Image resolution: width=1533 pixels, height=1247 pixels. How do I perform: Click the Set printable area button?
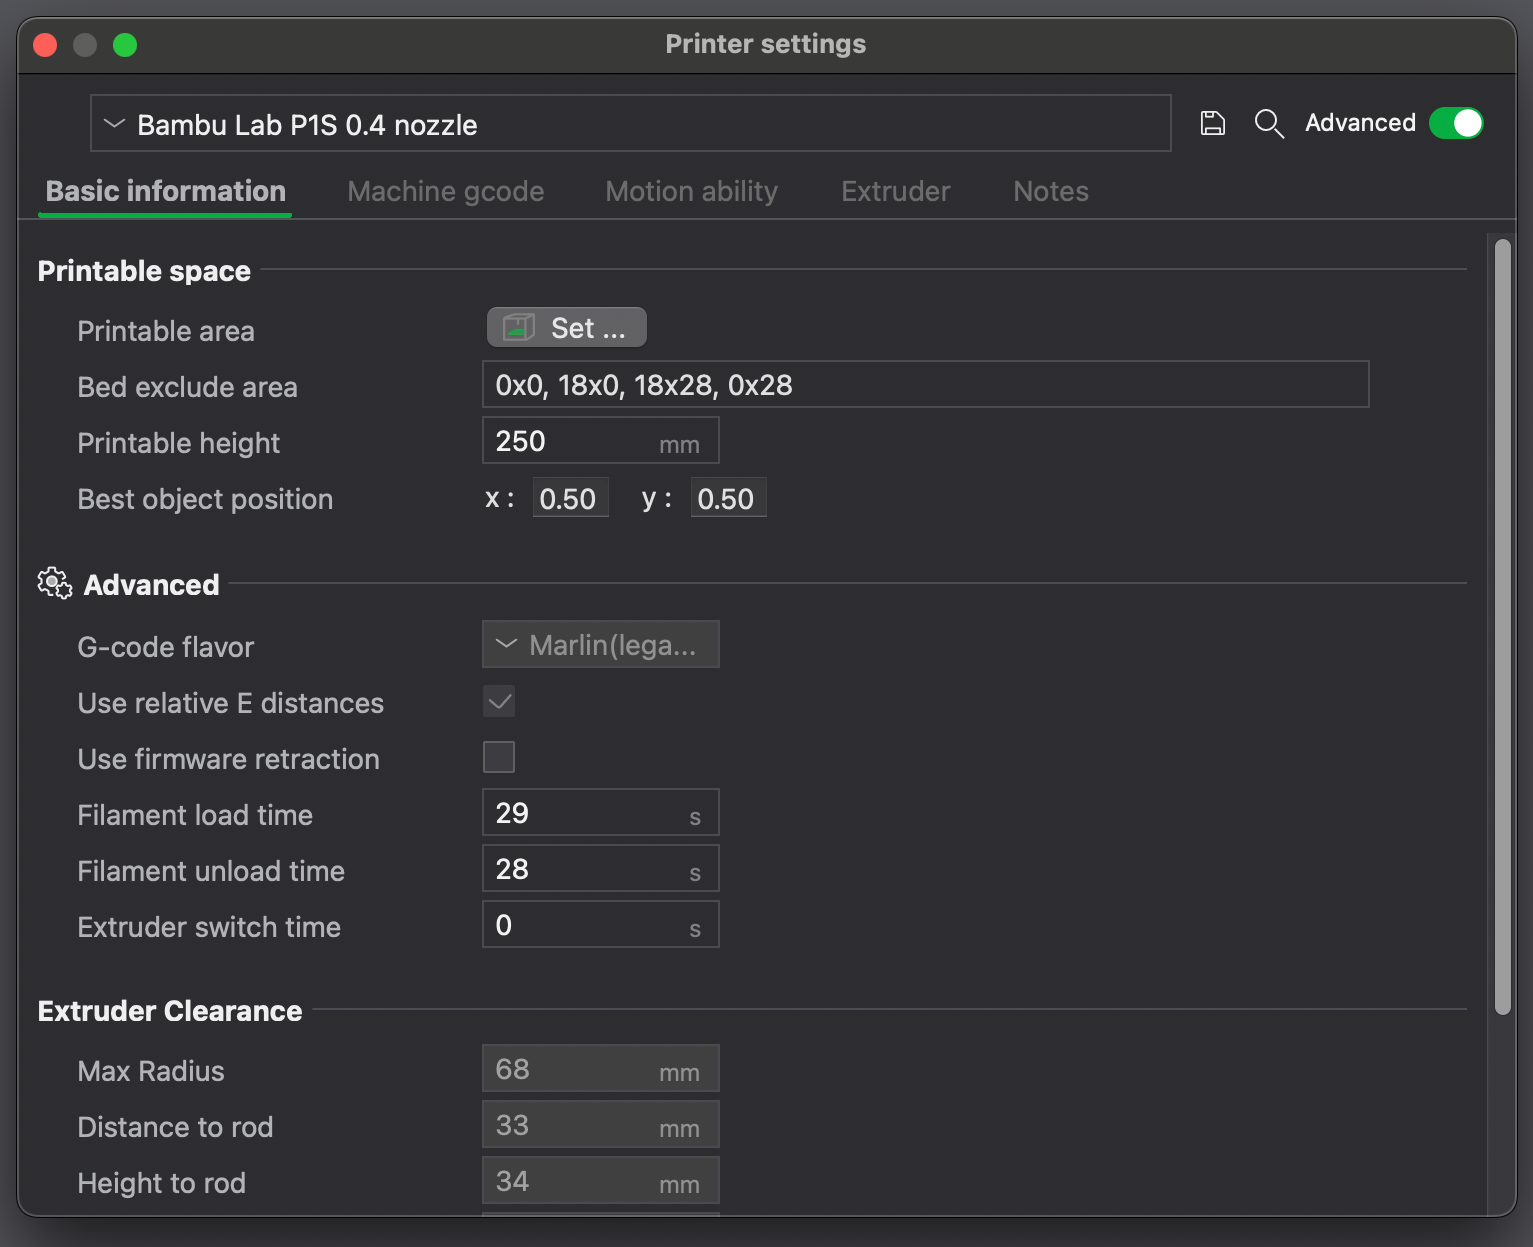pyautogui.click(x=567, y=327)
